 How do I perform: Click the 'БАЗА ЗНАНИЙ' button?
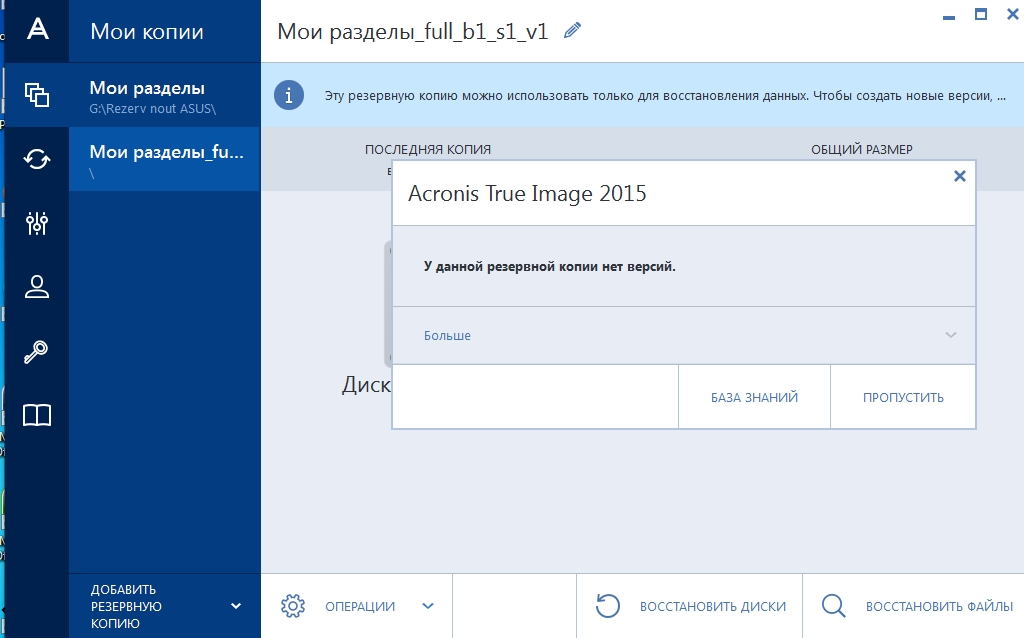754,397
